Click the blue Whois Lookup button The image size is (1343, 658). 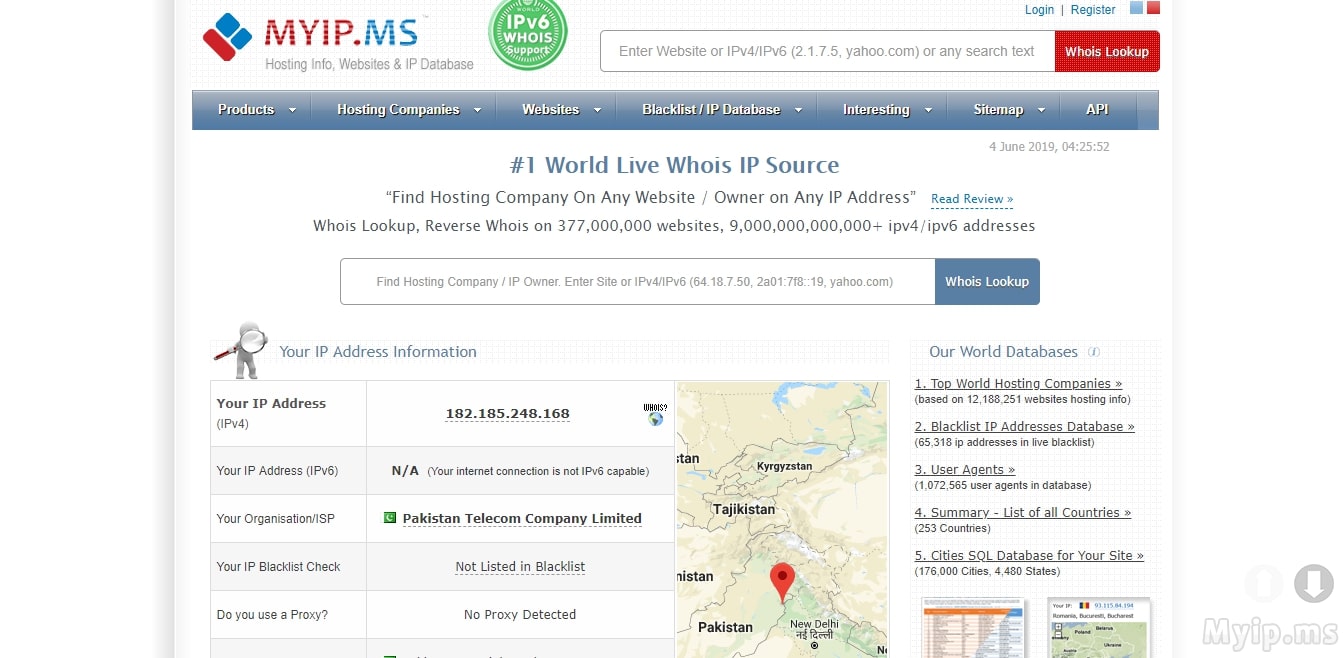[987, 282]
